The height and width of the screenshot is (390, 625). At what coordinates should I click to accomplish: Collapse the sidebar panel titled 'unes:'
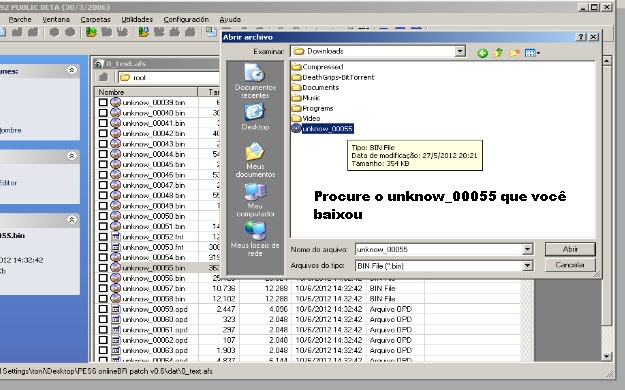pos(72,70)
